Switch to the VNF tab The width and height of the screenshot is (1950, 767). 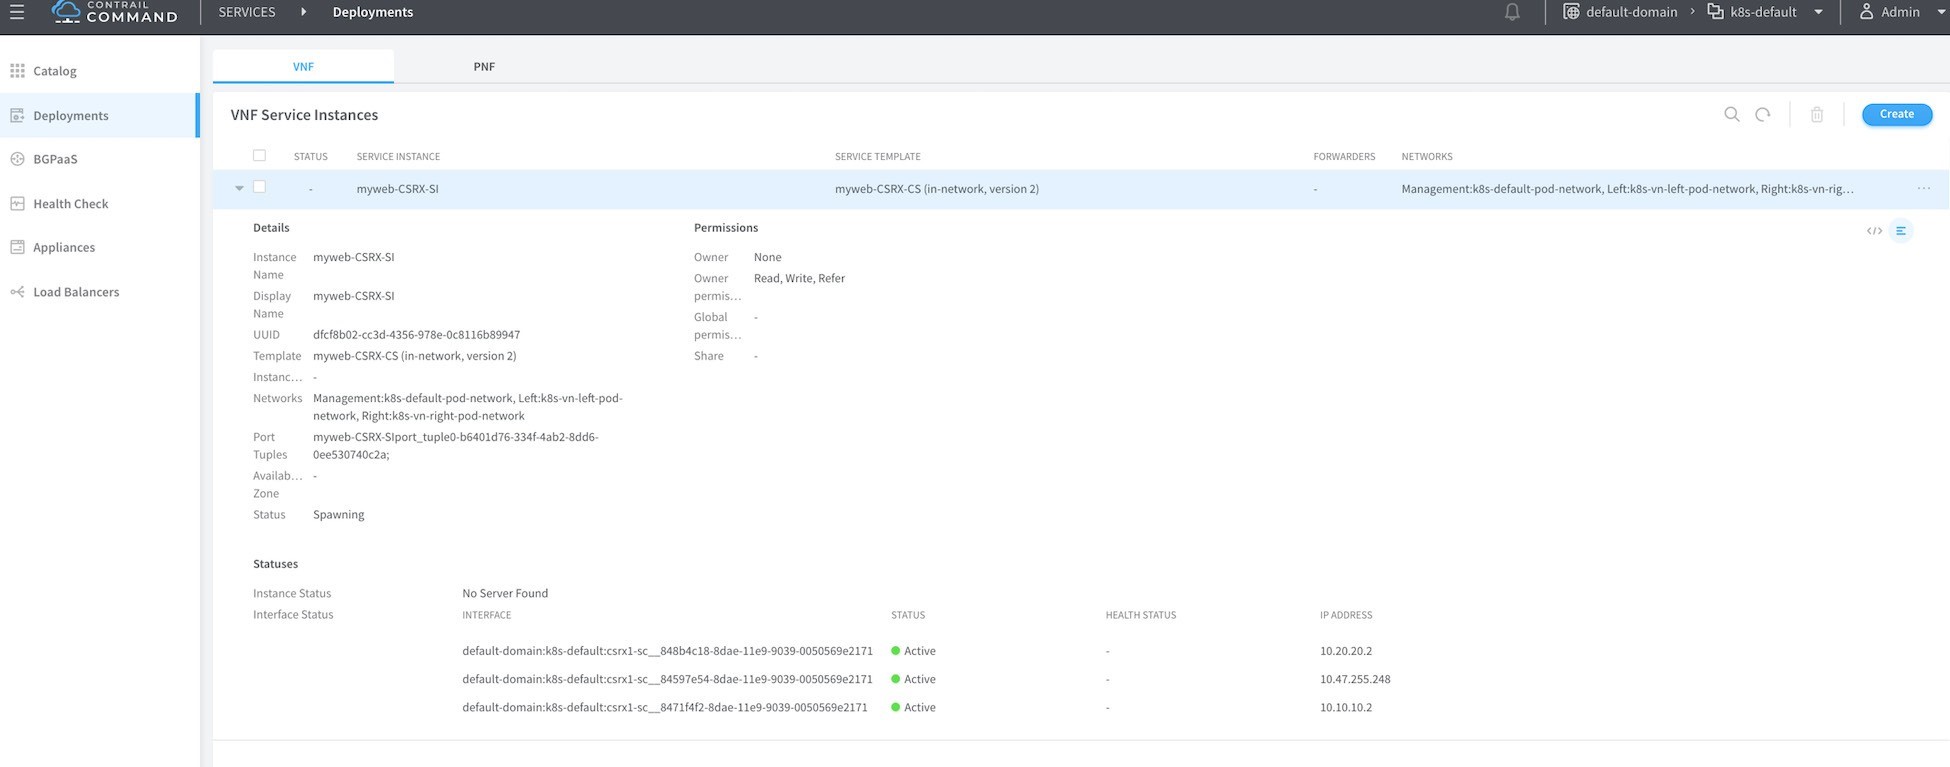(x=303, y=66)
